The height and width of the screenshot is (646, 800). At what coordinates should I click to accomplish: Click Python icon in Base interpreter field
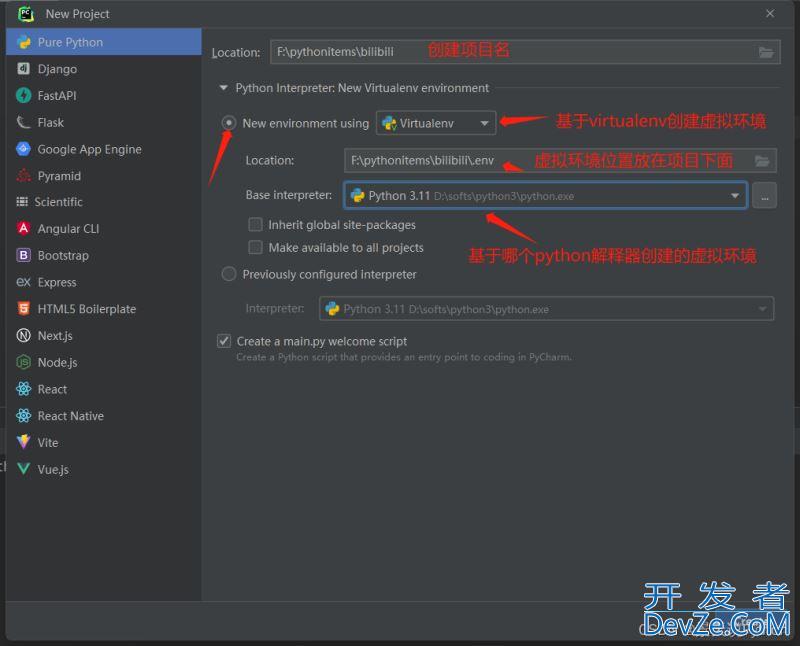click(358, 195)
